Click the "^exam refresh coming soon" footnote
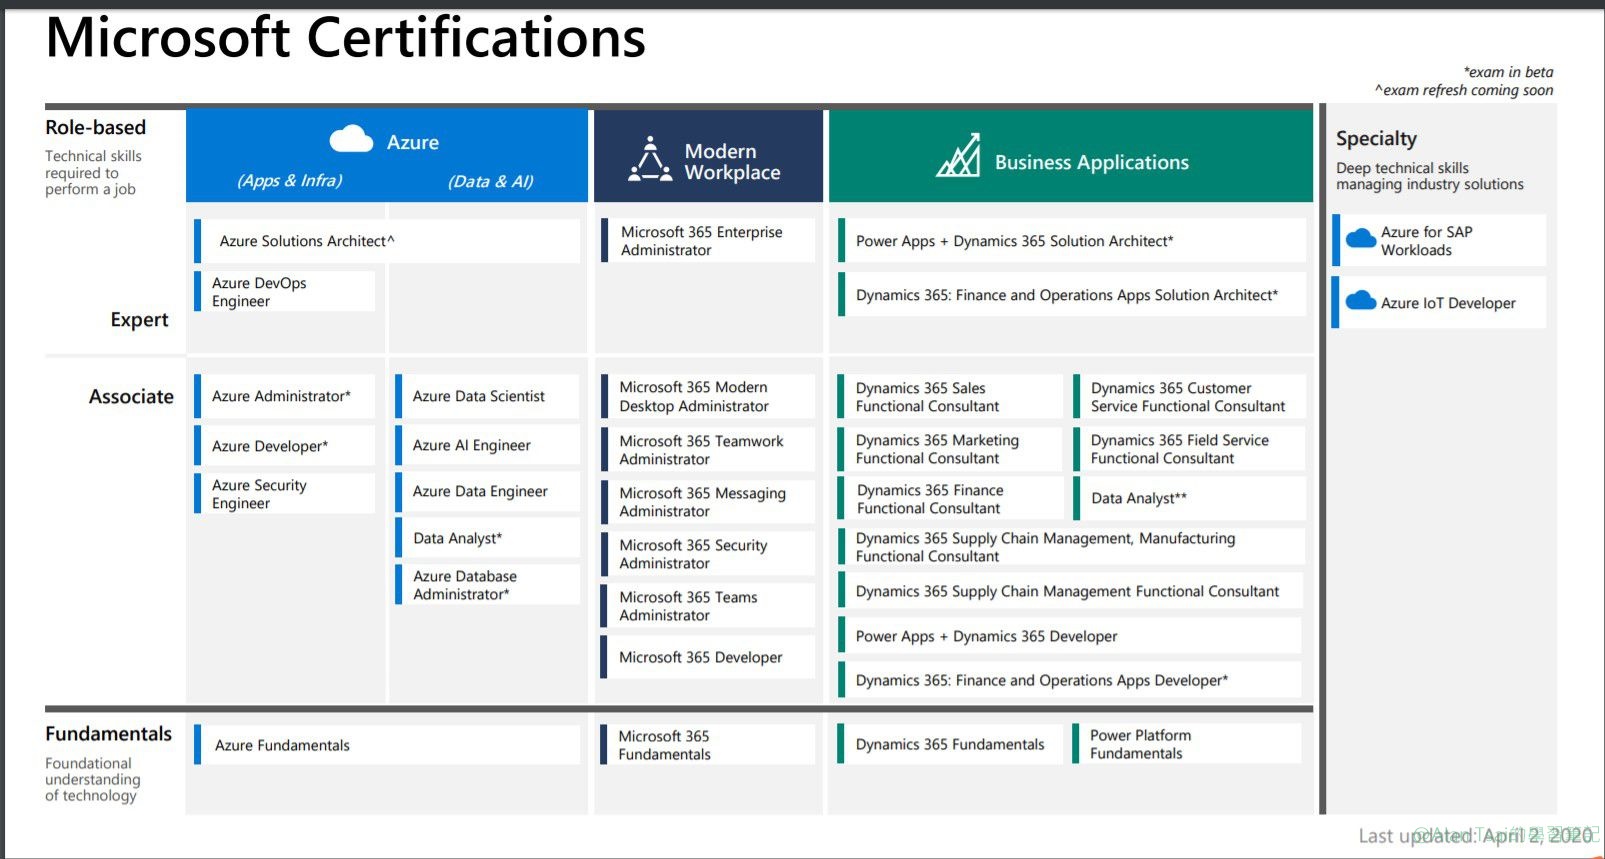This screenshot has height=859, width=1605. click(1464, 90)
